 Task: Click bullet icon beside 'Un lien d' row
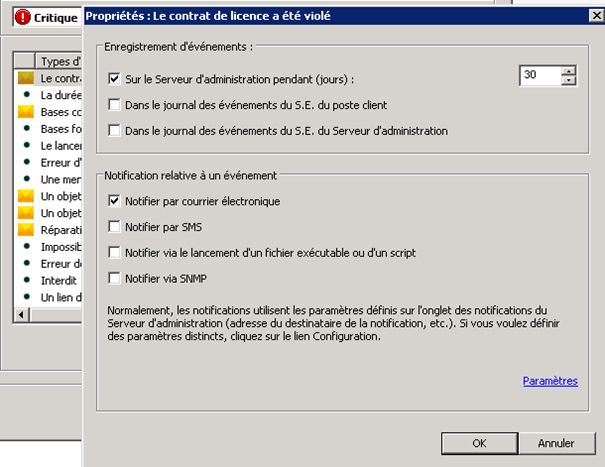click(27, 297)
